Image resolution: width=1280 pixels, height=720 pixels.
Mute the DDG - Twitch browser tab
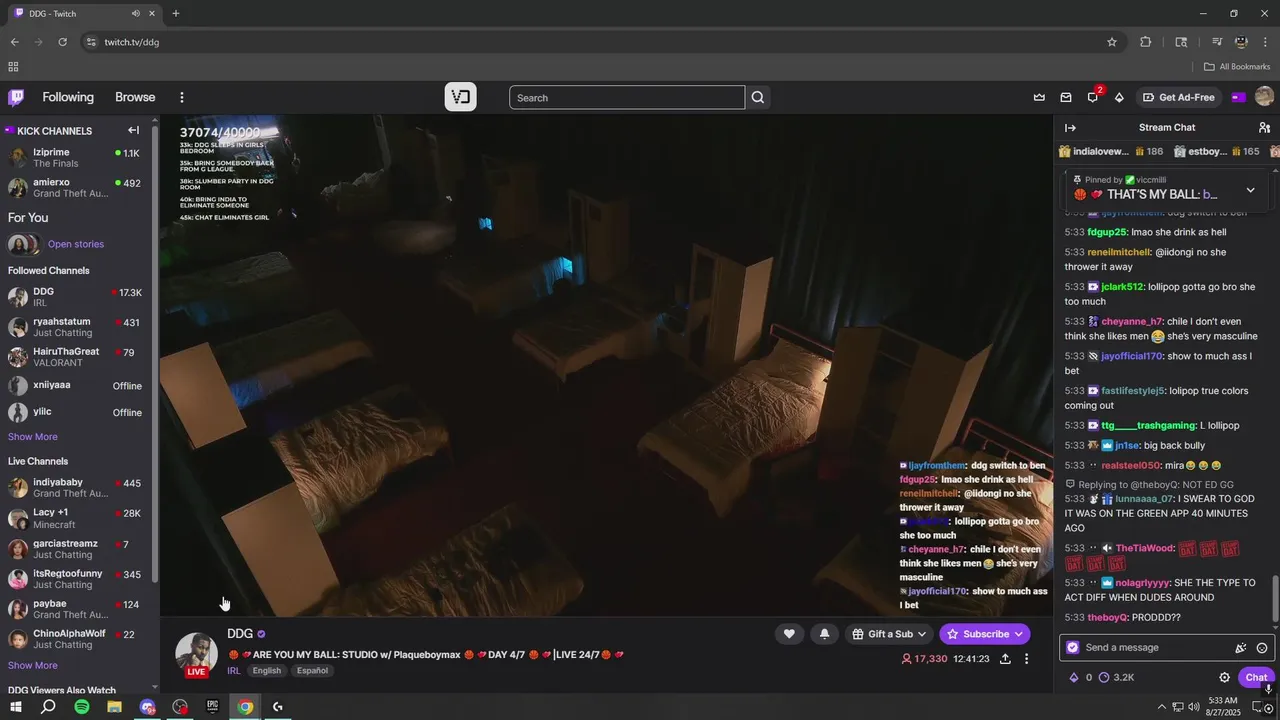[136, 13]
